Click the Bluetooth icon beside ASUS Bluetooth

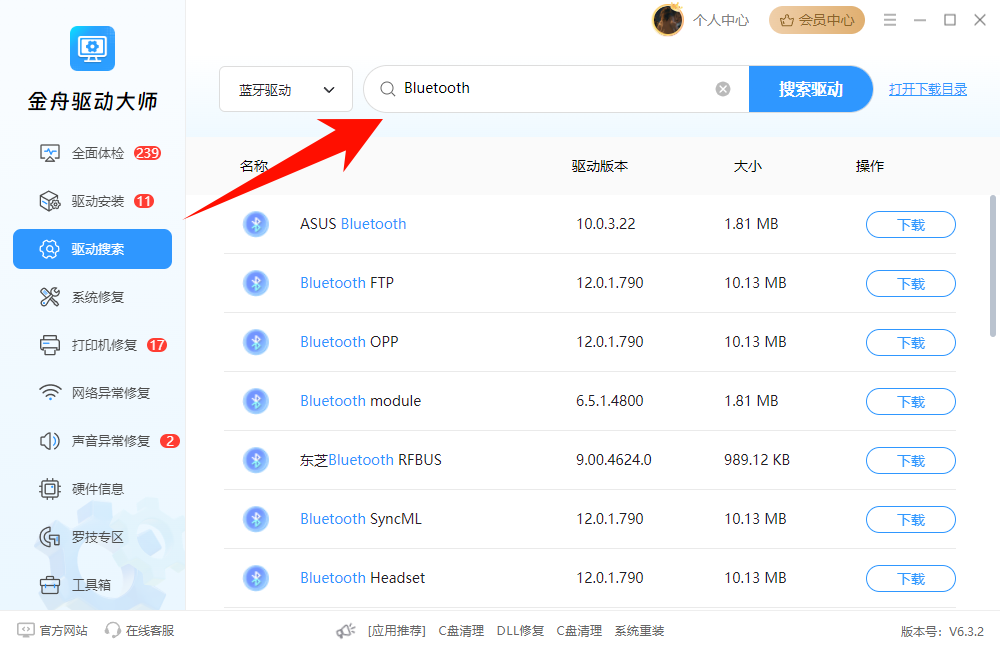[256, 224]
